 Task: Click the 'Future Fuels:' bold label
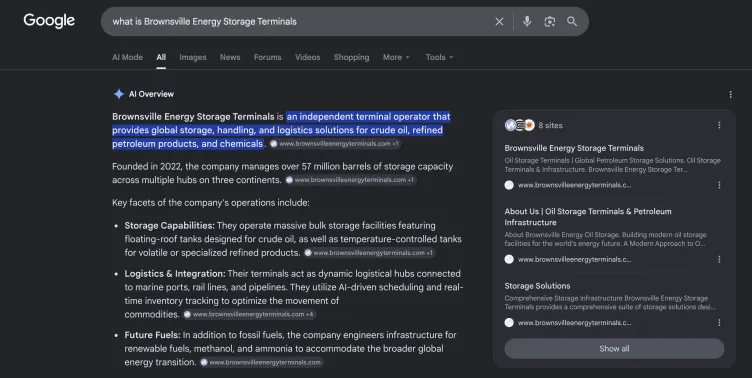[x=153, y=335]
